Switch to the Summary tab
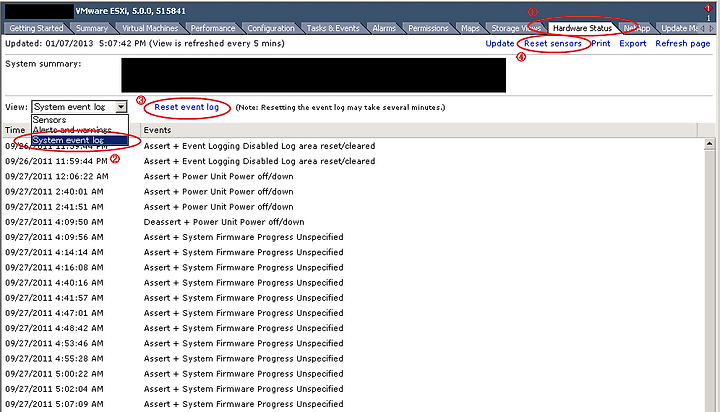This screenshot has height=412, width=720. coord(92,28)
